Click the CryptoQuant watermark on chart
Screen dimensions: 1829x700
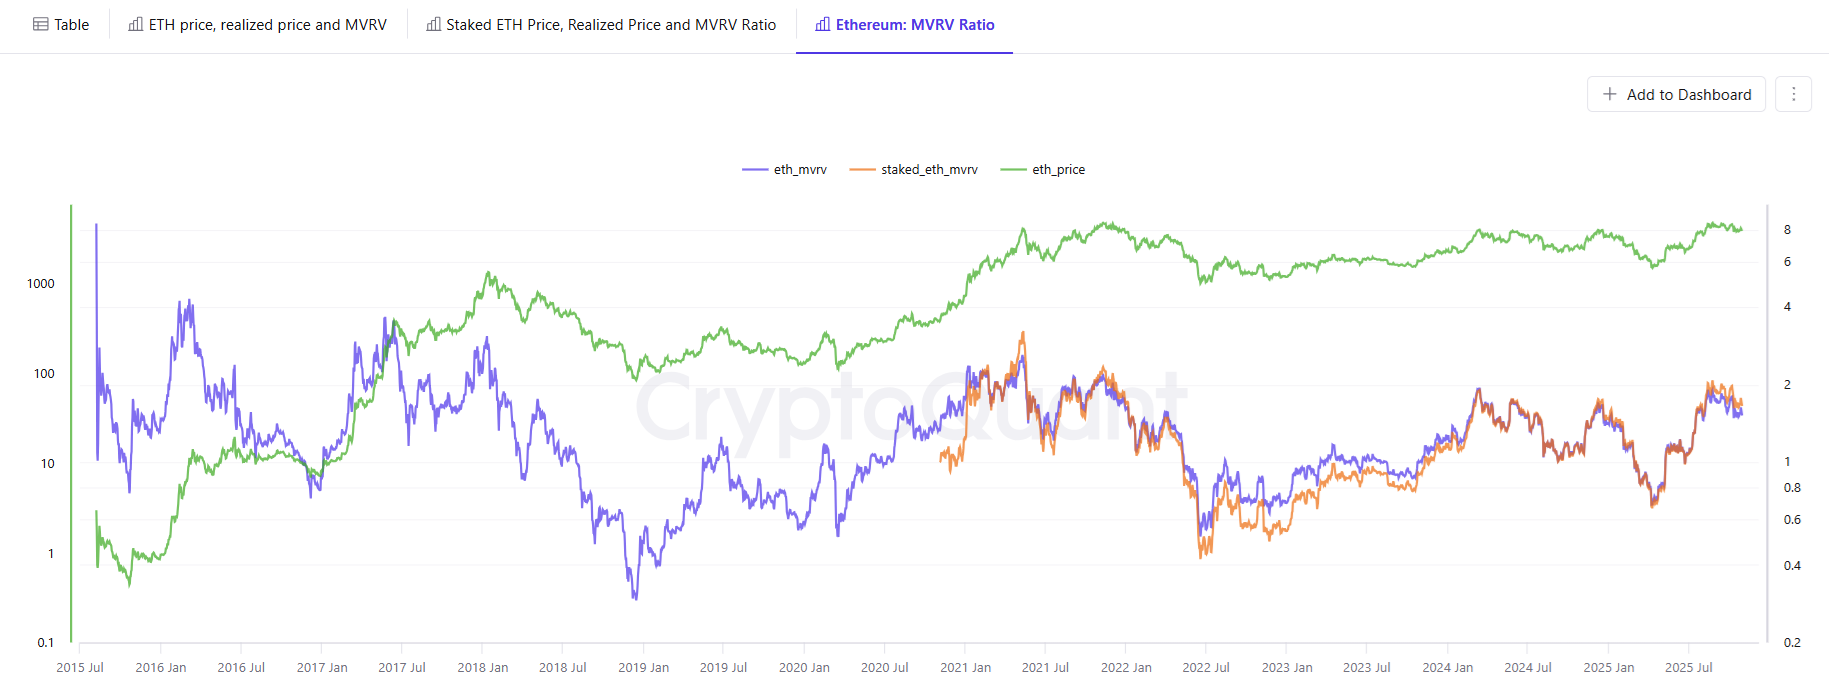tap(910, 407)
